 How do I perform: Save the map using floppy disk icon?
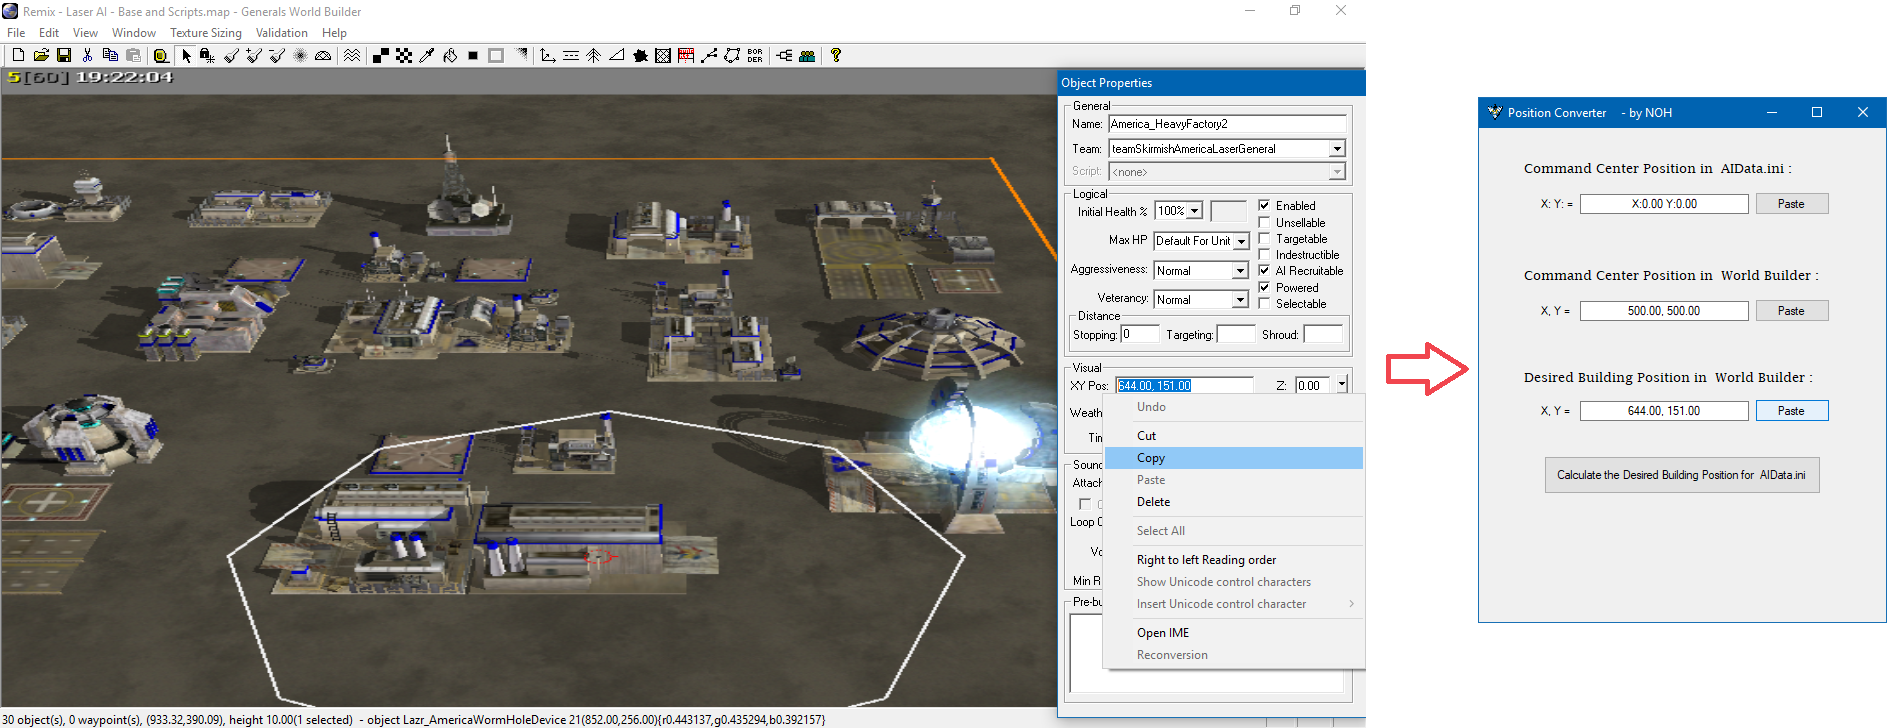coord(64,56)
